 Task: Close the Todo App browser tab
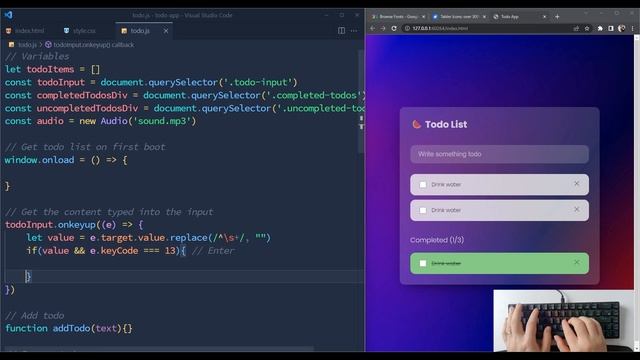point(544,17)
